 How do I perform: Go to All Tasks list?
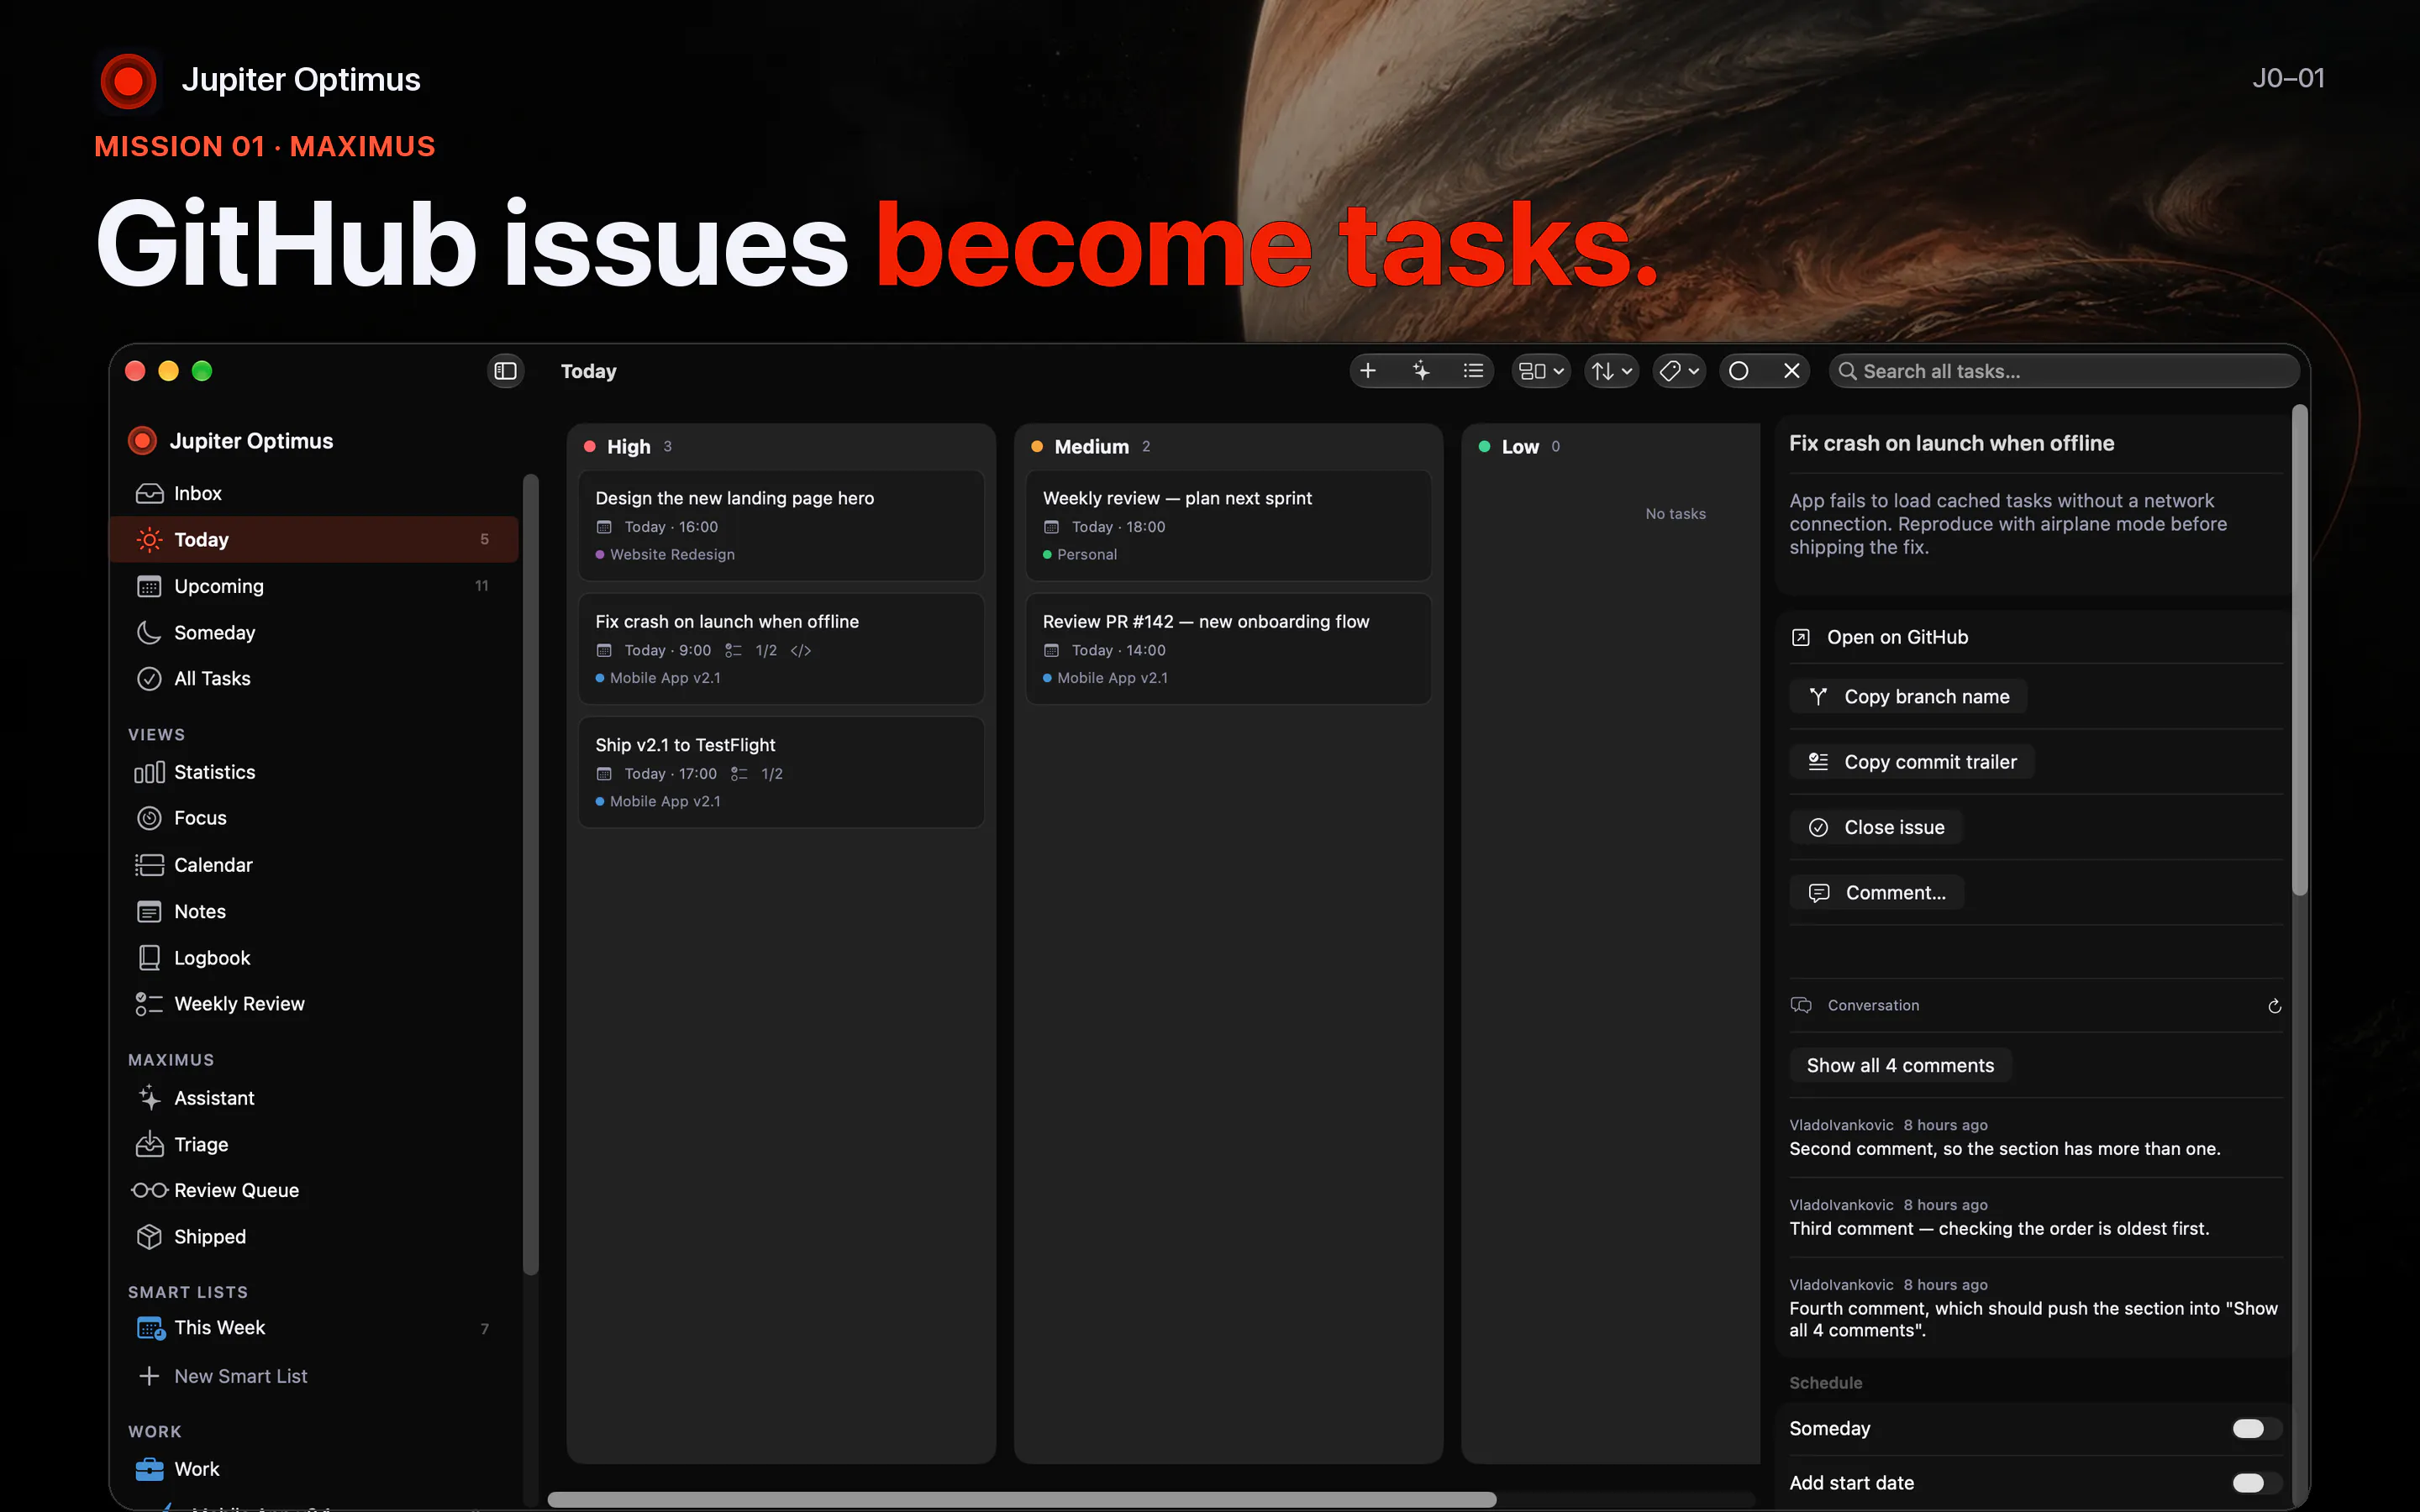[314, 679]
